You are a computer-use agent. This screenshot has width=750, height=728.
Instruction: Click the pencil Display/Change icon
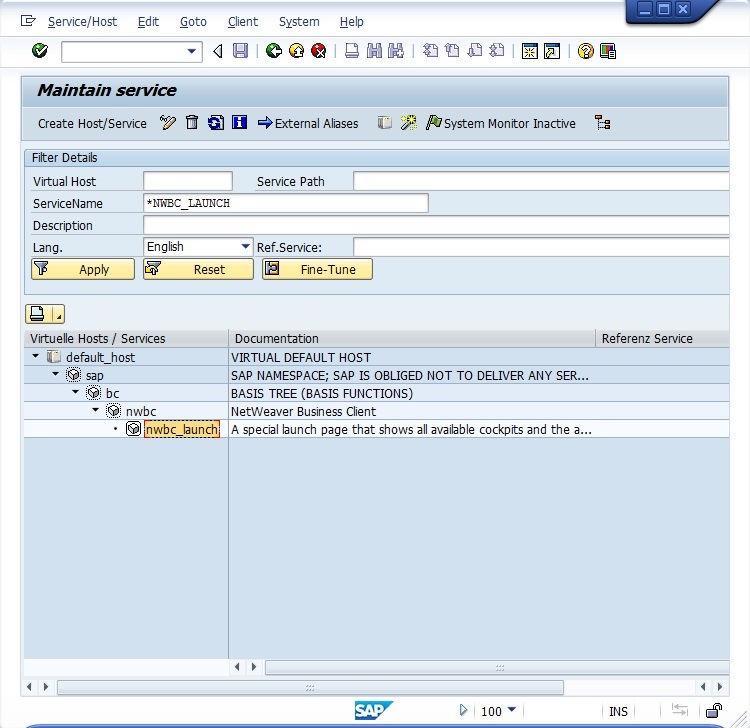click(168, 123)
